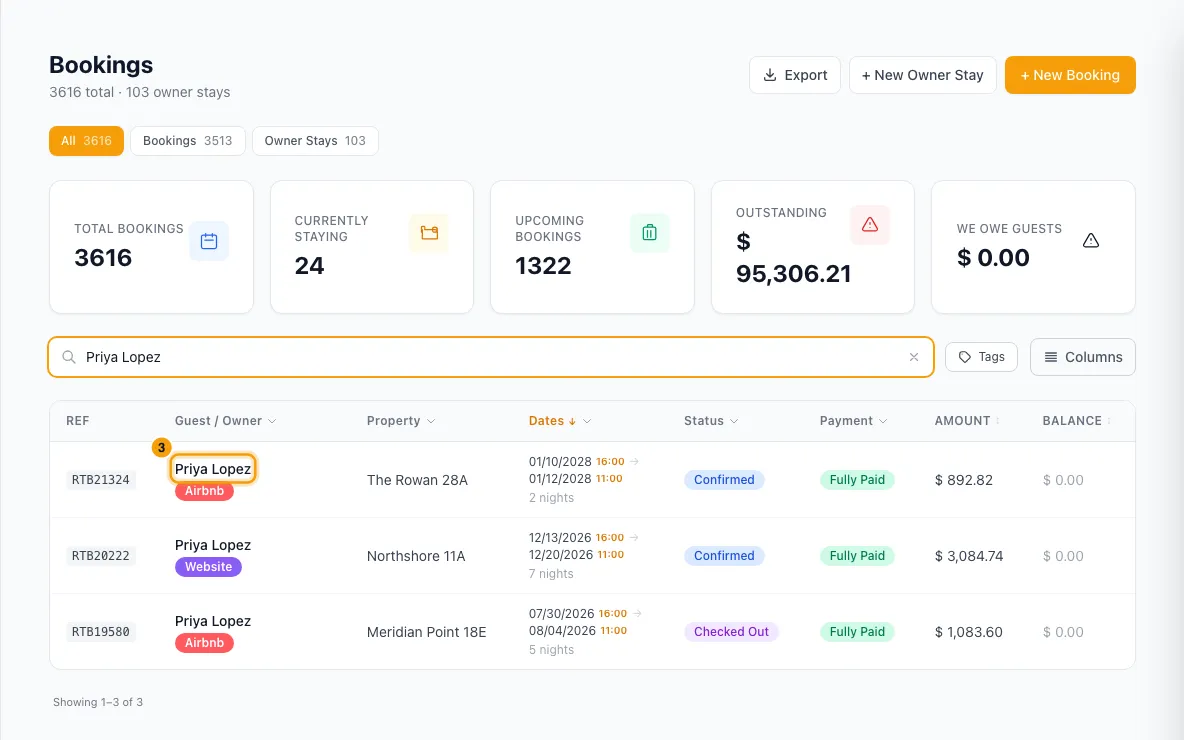Click the Upcoming Bookings 1322 value
Viewport: 1184px width, 740px height.
tap(543, 266)
